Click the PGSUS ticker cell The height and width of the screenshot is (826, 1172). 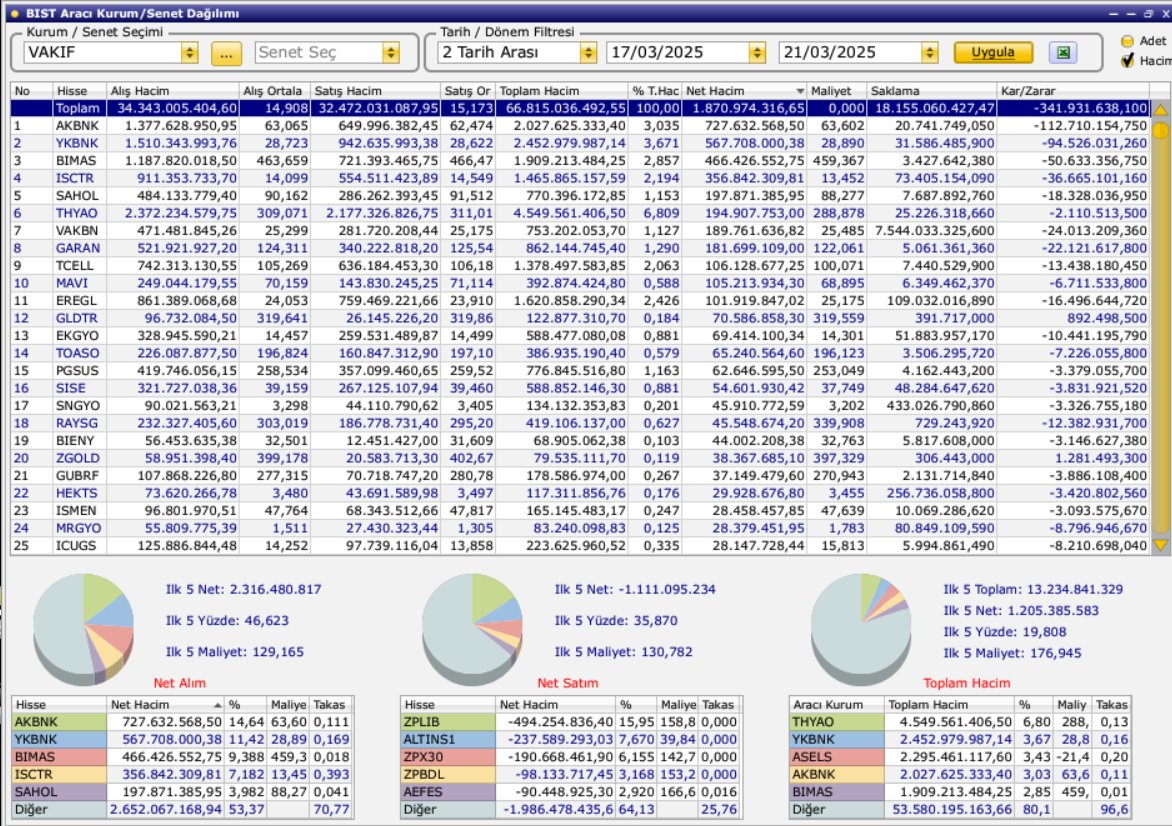tap(77, 371)
